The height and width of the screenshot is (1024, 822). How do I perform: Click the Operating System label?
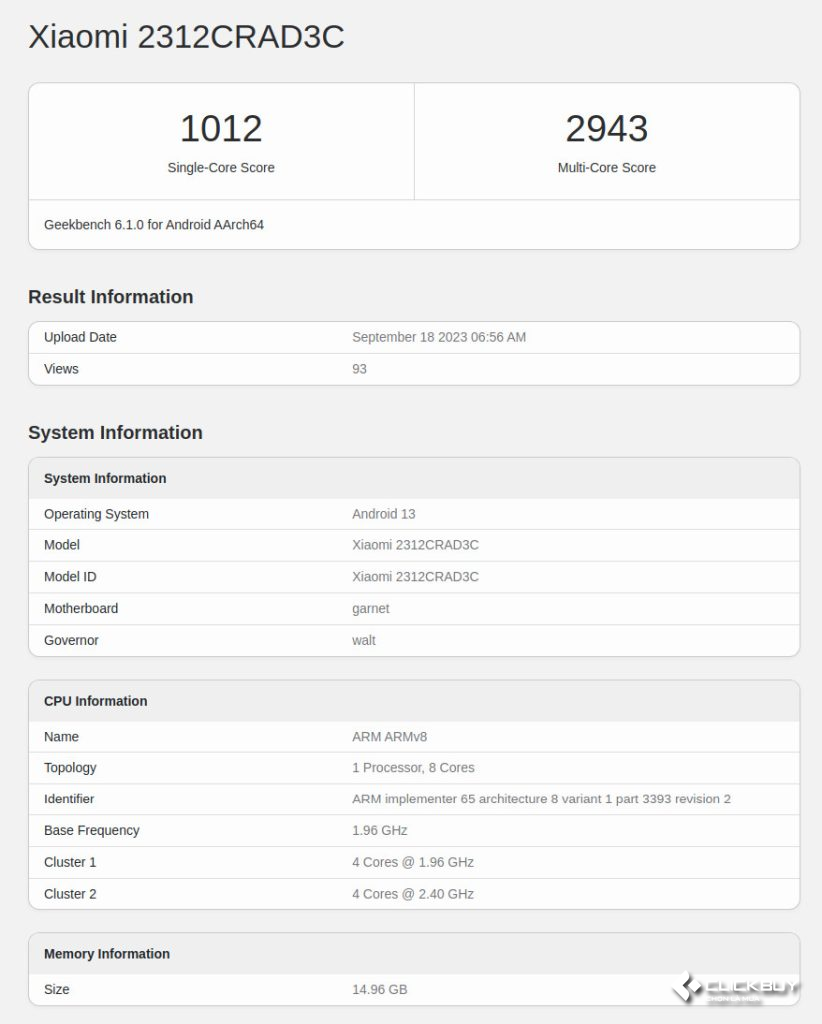click(x=97, y=514)
